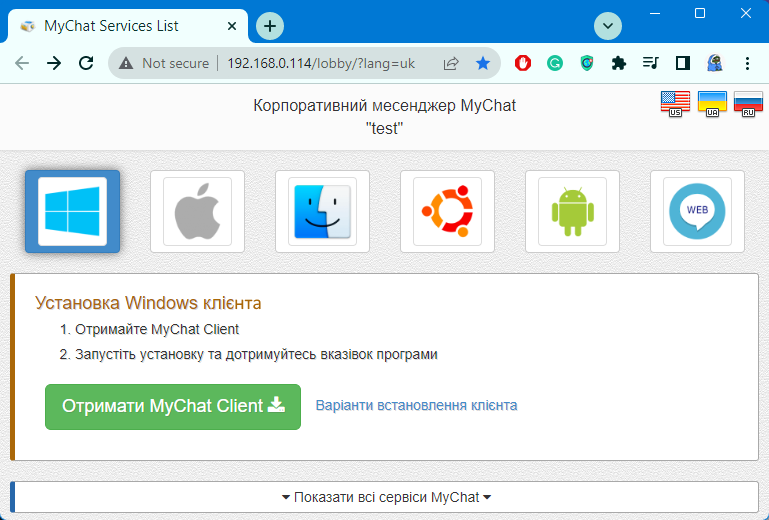This screenshot has width=769, height=520.
Task: Pick the Ubuntu Linux client icon
Action: coord(447,211)
